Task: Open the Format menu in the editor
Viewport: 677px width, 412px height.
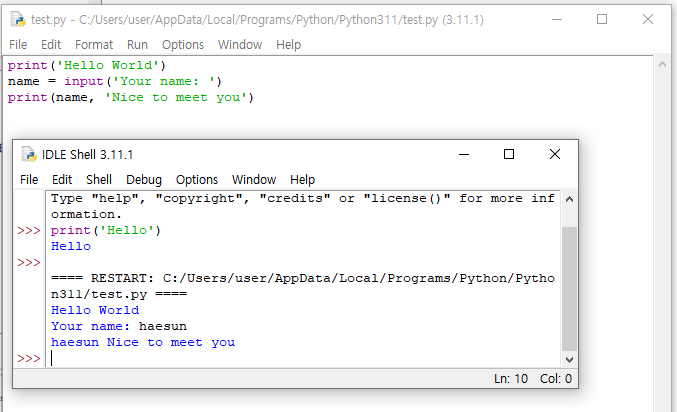Action: click(94, 44)
